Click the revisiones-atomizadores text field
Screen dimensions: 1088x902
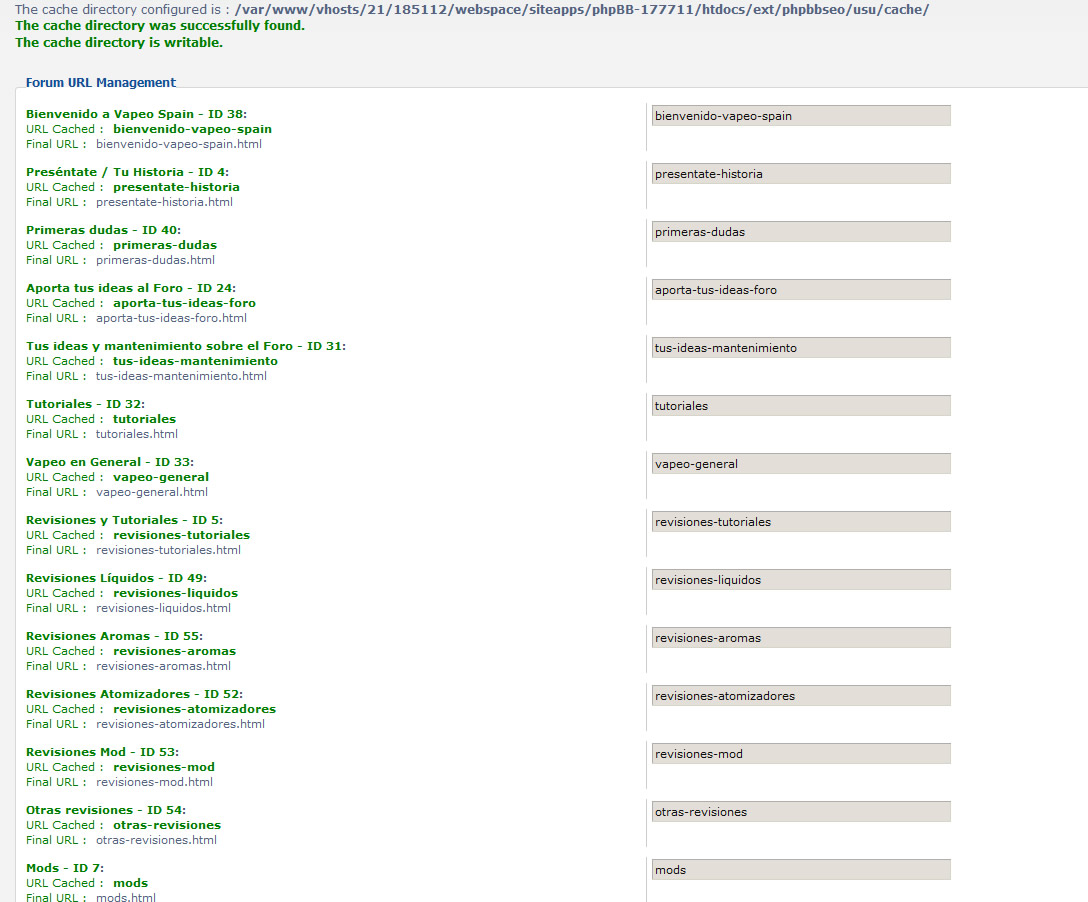(800, 696)
